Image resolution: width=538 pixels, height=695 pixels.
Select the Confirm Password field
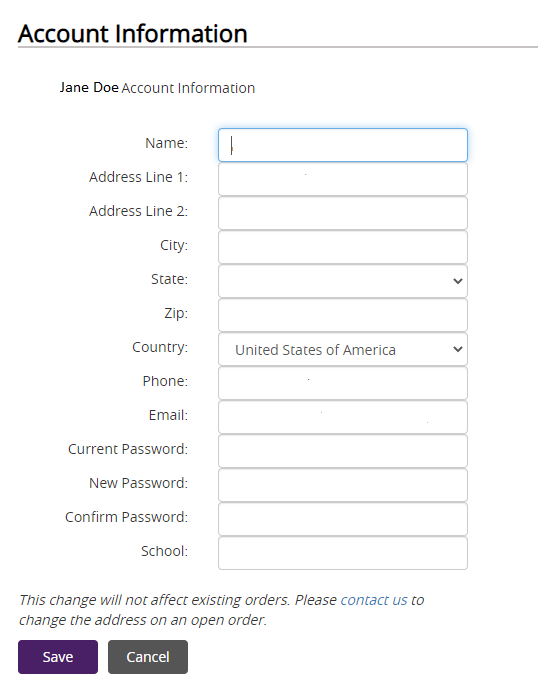[343, 519]
